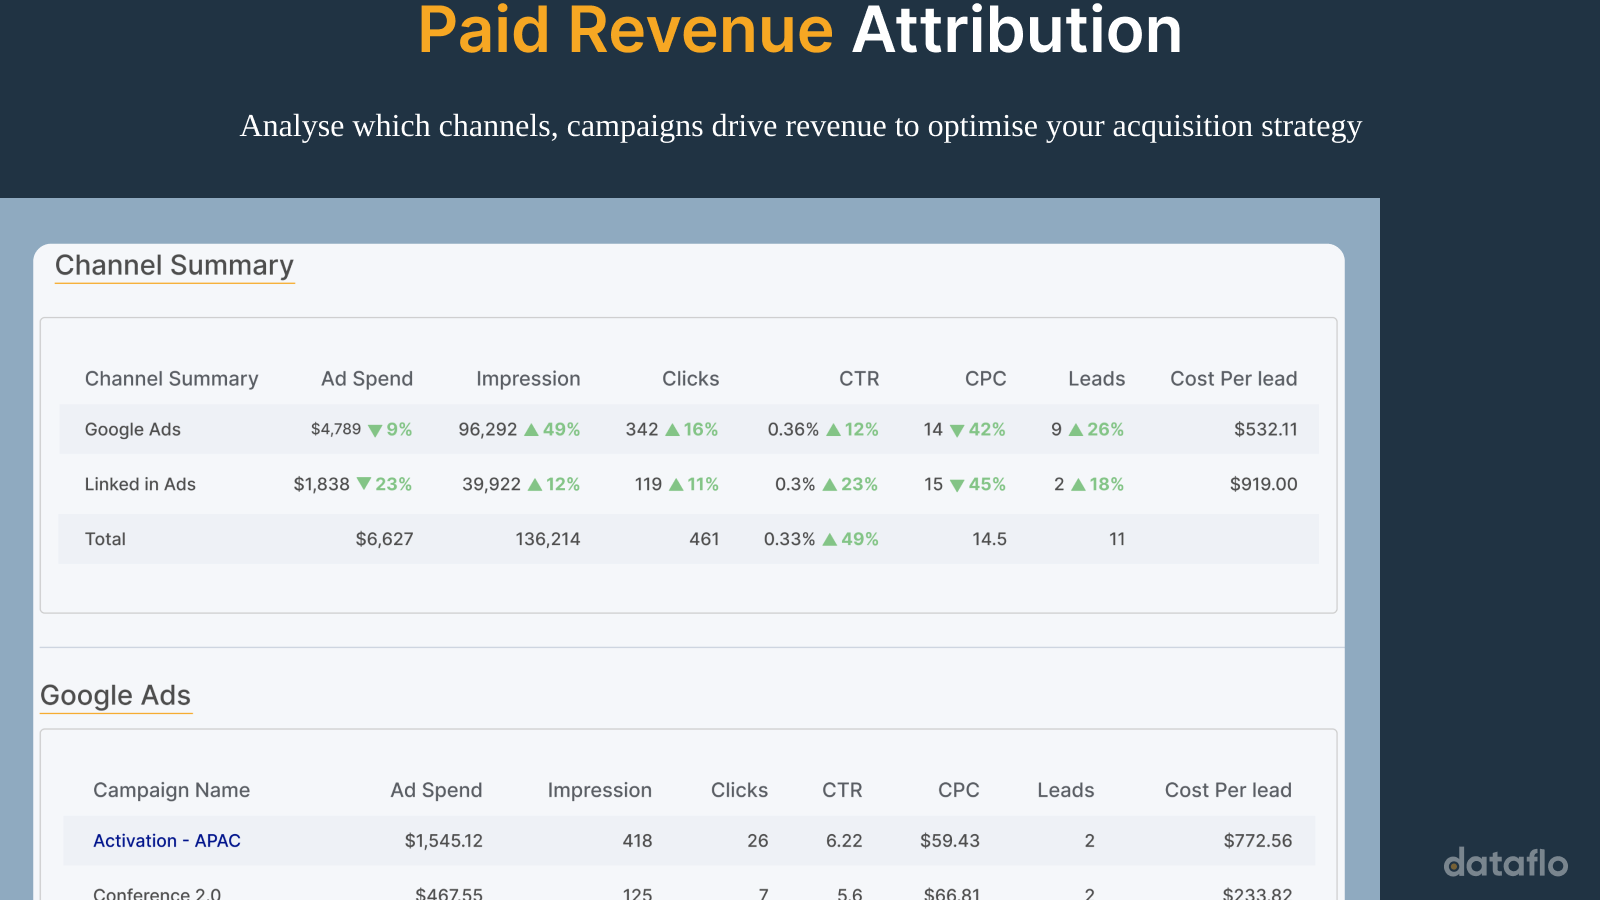Click Google Ads Impression up arrow indicator
The width and height of the screenshot is (1600, 900).
click(532, 430)
